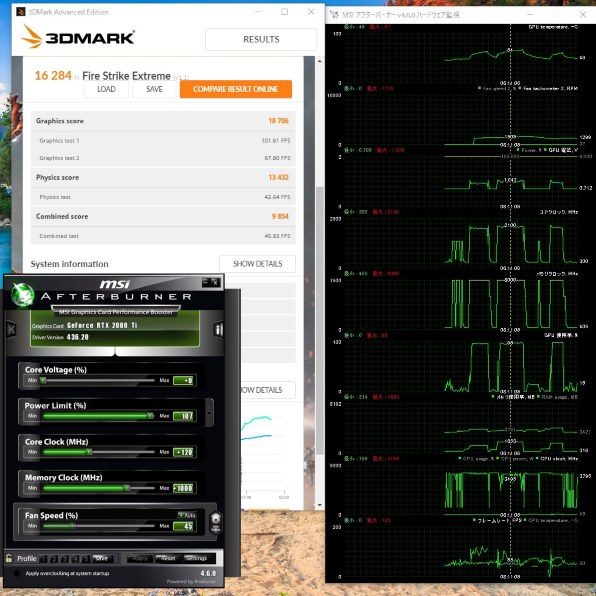The height and width of the screenshot is (596, 596).
Task: Click the GeForce RTX 2080 Ti label
Action: pyautogui.click(x=102, y=326)
